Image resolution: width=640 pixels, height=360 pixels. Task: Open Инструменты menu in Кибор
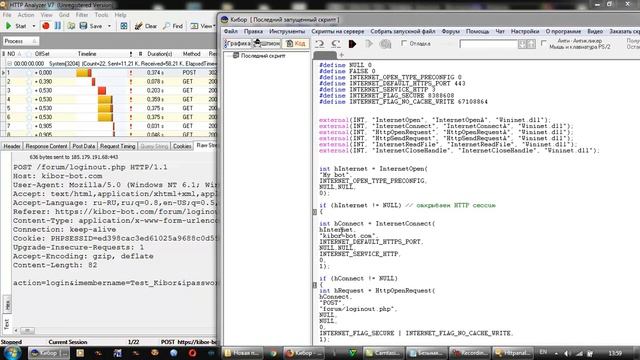click(287, 31)
